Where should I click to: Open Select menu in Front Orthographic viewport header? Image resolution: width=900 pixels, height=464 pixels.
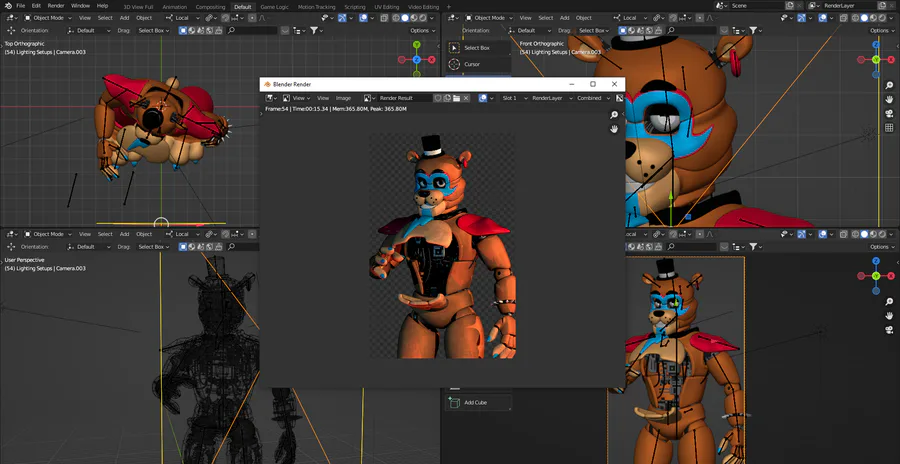tap(546, 18)
